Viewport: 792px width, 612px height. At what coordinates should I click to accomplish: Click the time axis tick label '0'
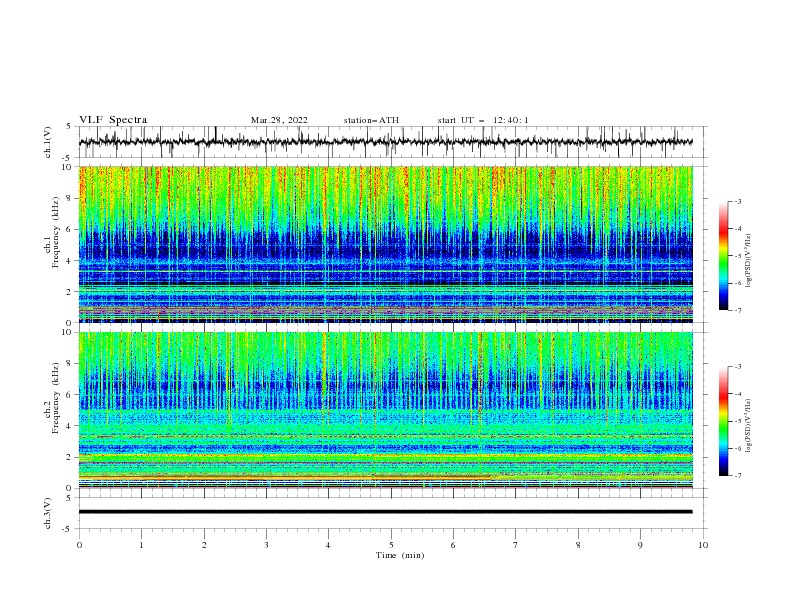[x=79, y=545]
